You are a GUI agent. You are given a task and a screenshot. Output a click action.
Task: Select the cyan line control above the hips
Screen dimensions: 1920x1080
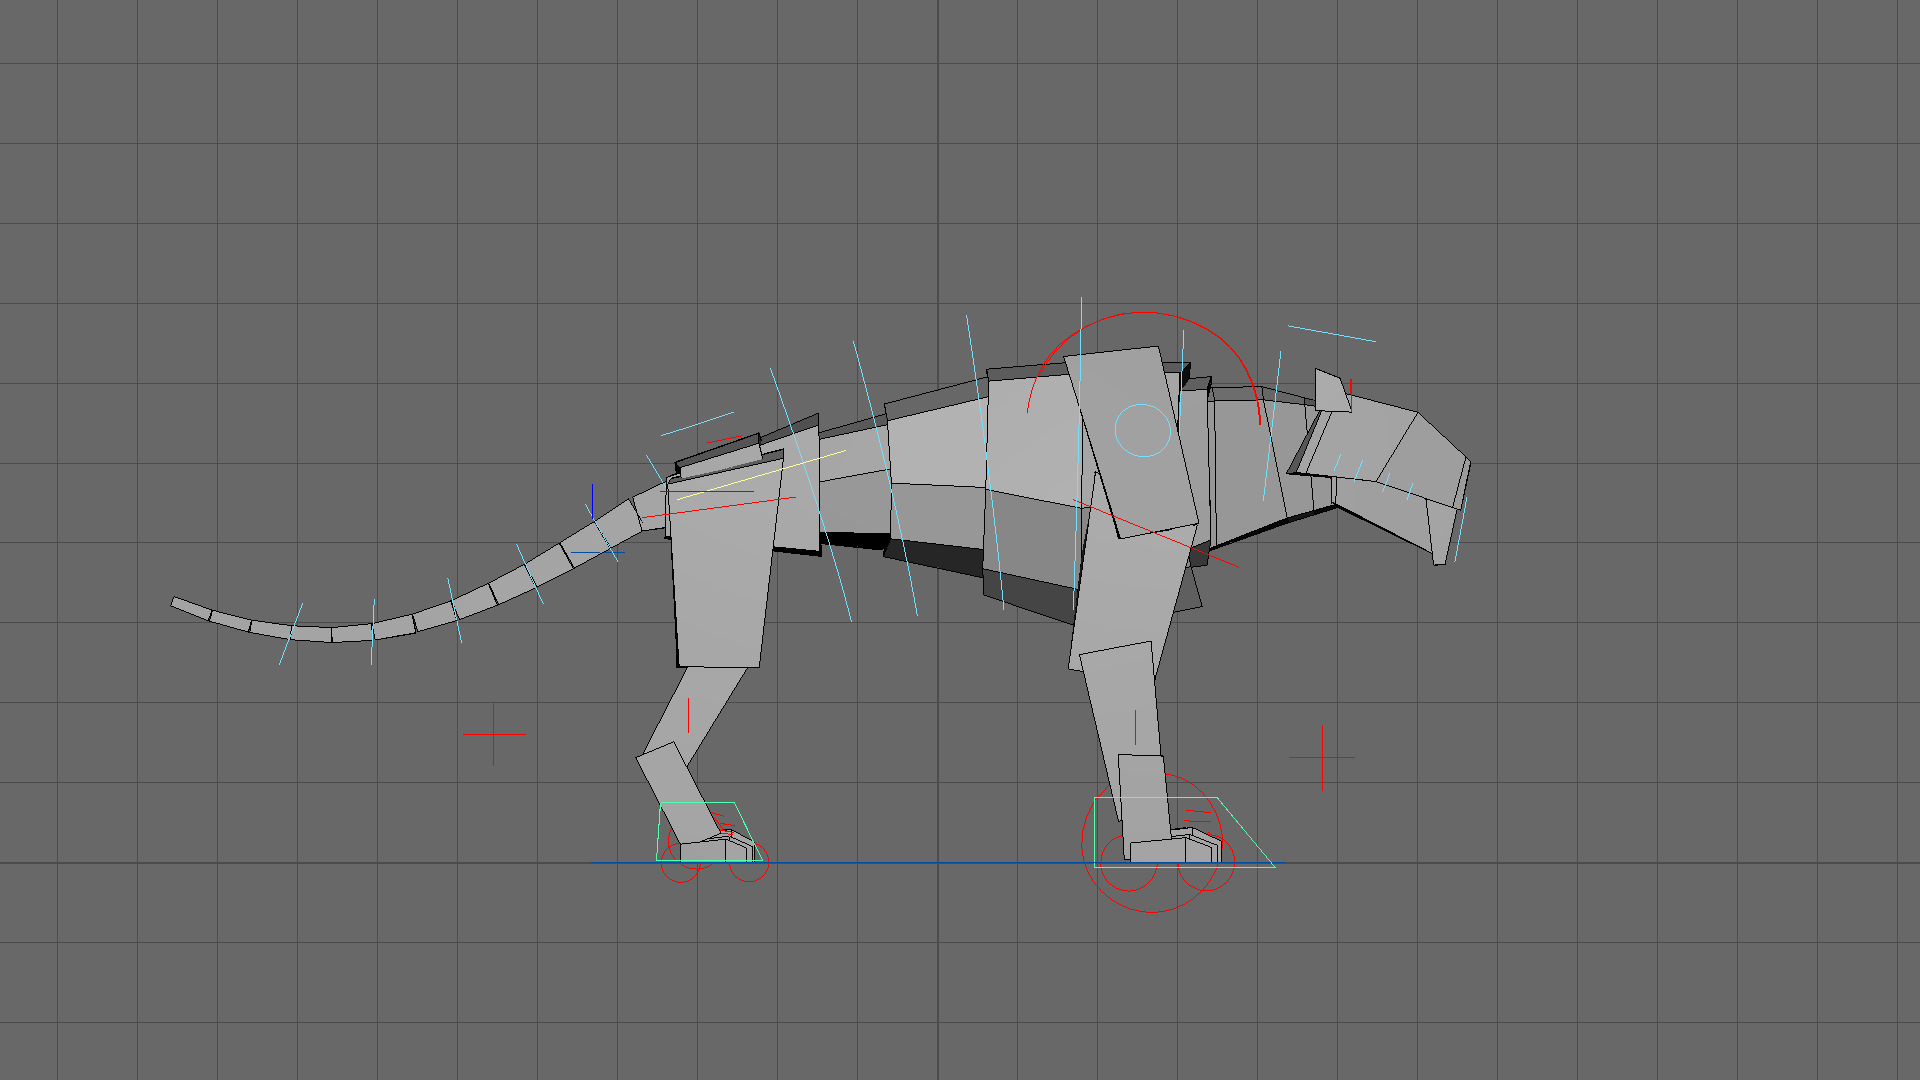point(697,424)
